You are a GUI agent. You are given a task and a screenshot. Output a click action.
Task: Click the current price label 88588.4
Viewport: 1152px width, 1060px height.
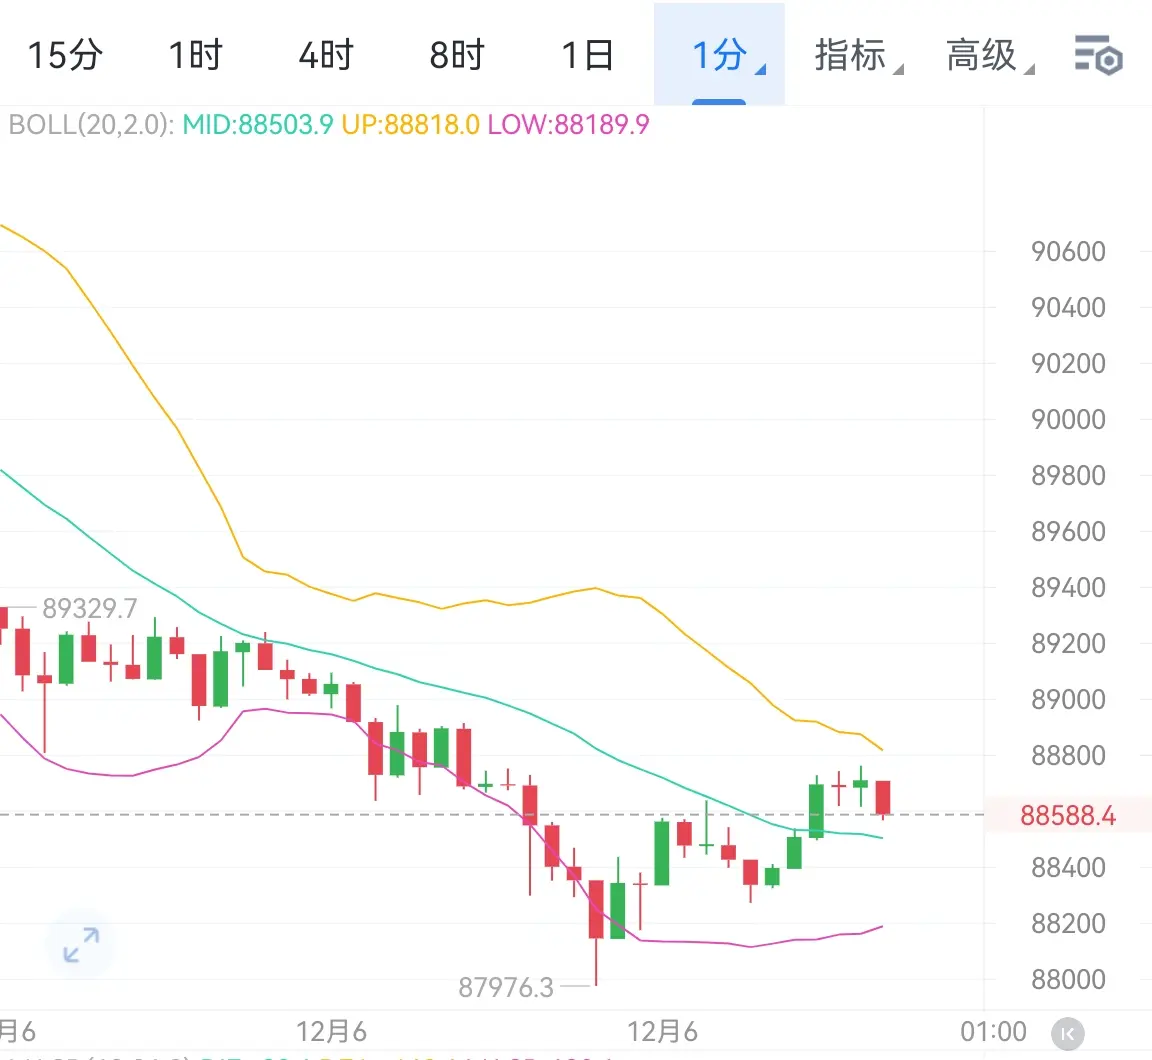[1068, 815]
